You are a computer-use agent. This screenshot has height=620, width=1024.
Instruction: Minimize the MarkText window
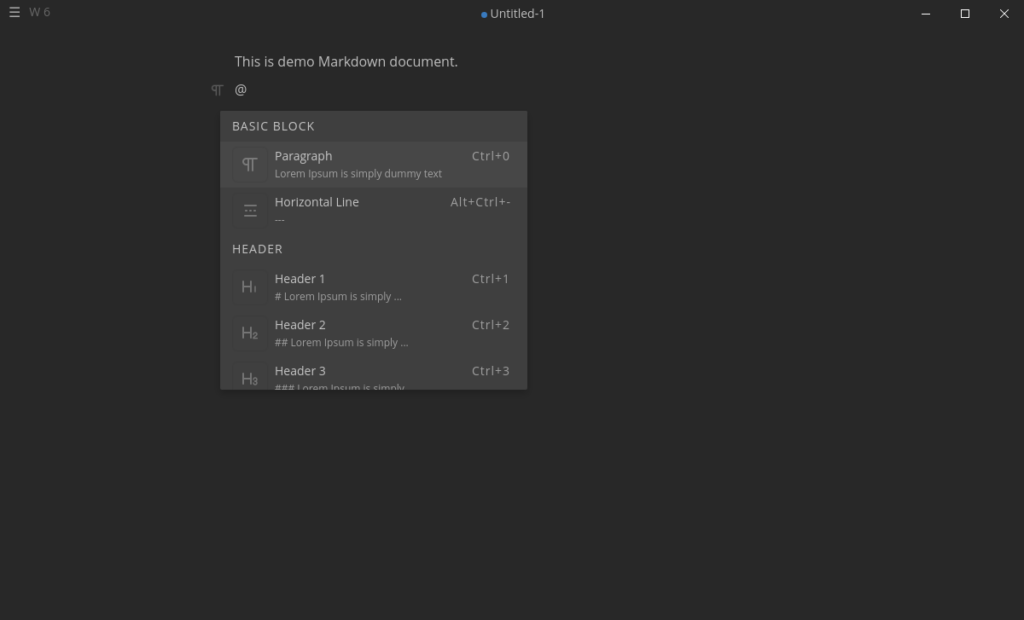point(926,14)
